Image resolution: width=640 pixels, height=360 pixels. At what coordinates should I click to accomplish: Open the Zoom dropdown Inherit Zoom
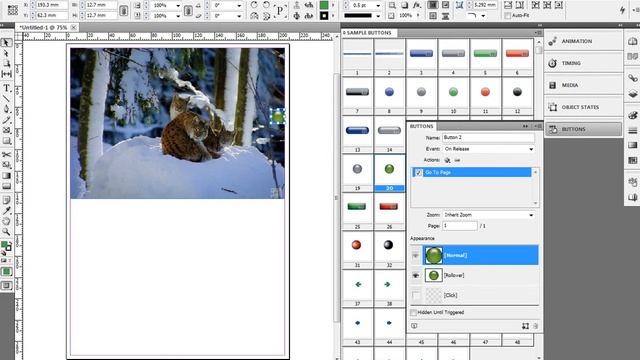tap(489, 215)
